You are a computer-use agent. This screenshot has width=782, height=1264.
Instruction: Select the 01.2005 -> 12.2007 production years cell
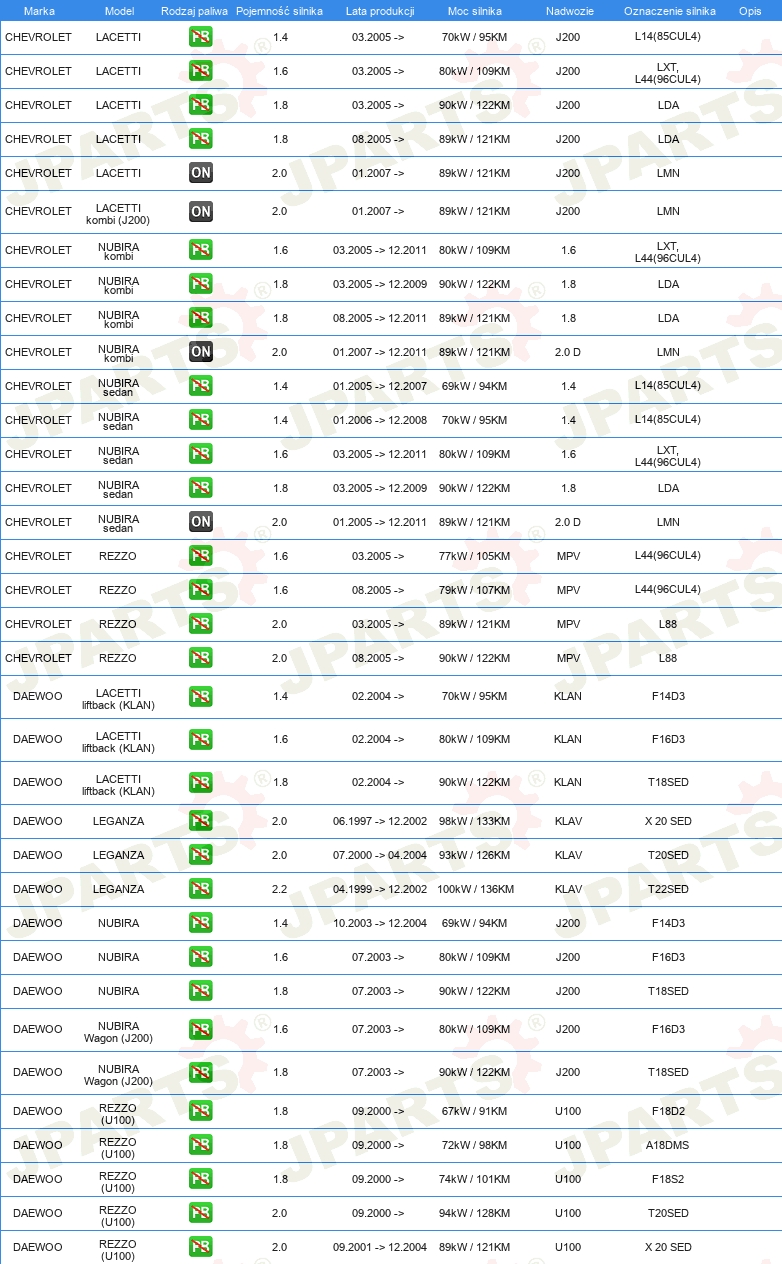click(380, 386)
